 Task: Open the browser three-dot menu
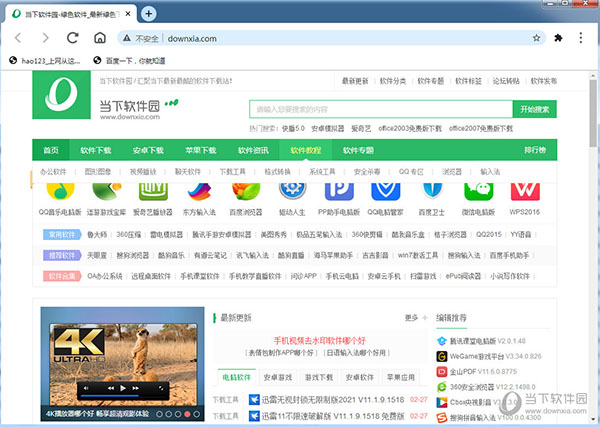(x=581, y=38)
